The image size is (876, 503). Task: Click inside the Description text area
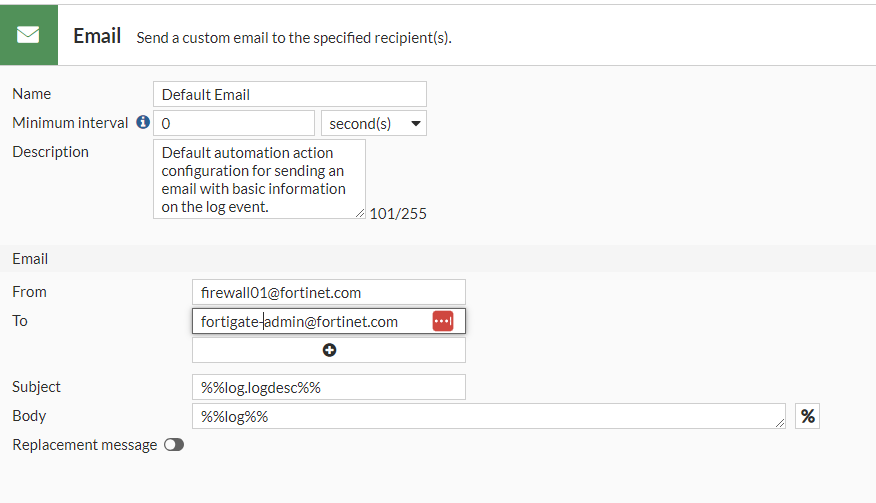[x=258, y=179]
